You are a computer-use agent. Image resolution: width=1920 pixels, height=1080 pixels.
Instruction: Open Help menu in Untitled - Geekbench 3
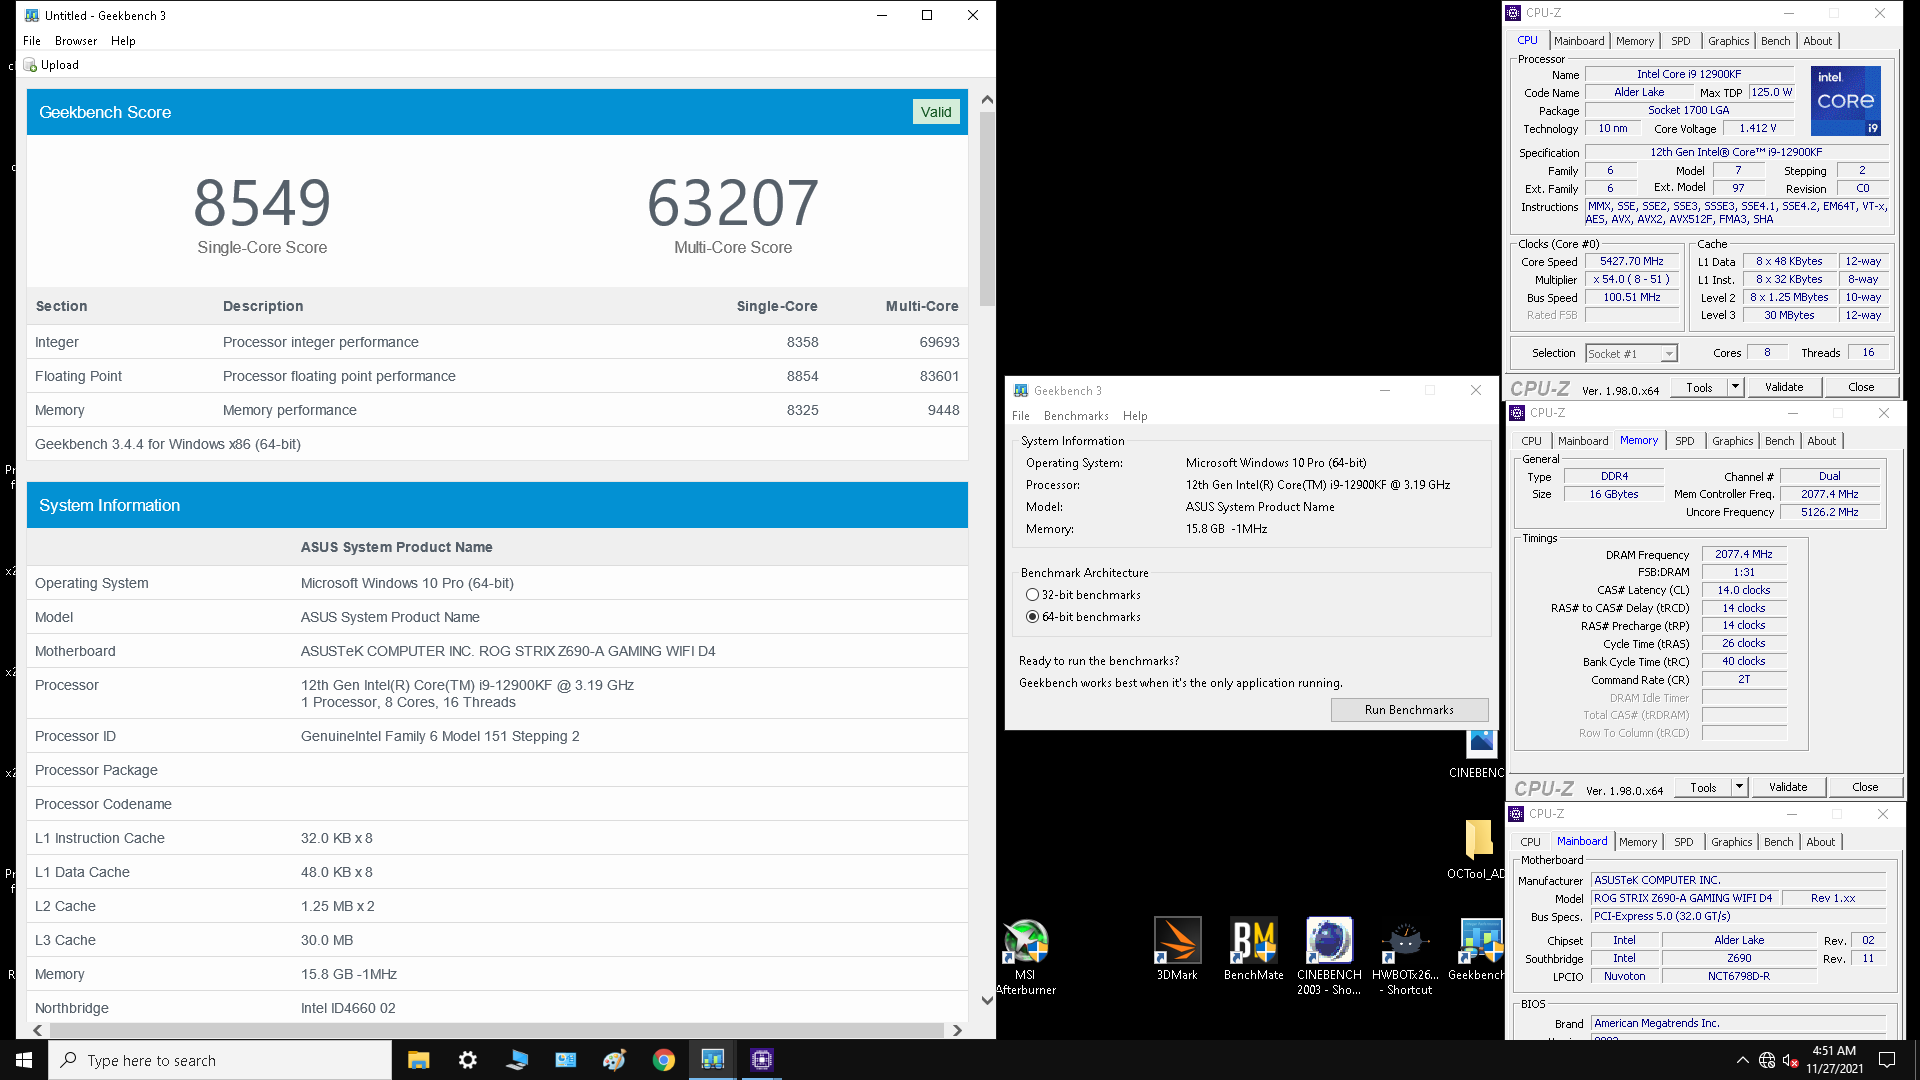point(123,41)
